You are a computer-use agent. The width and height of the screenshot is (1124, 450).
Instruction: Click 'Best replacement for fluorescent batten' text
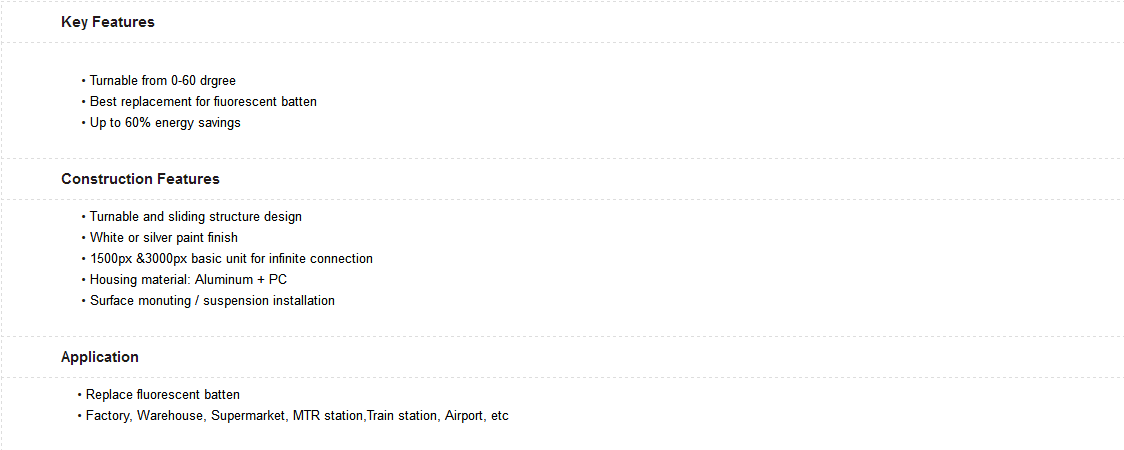click(x=203, y=101)
